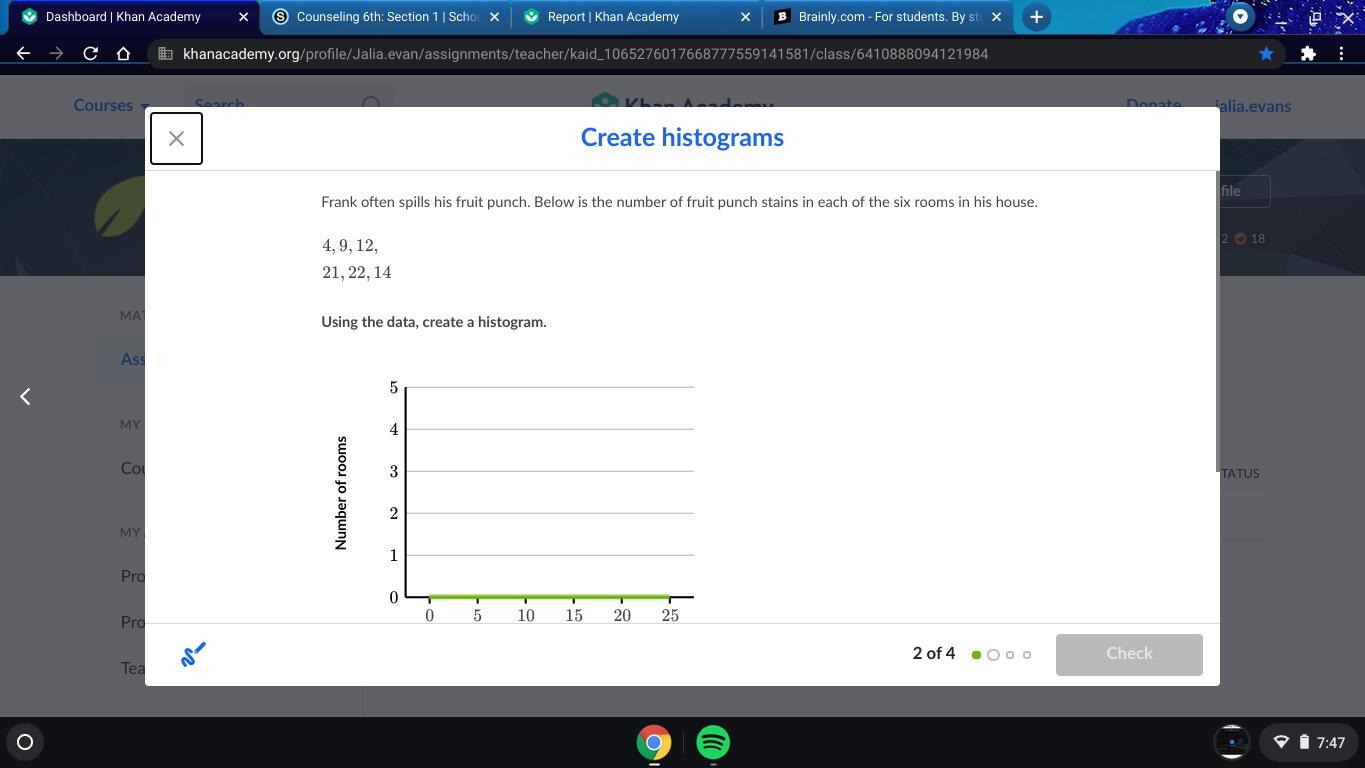This screenshot has height=768, width=1365.
Task: Close the Report Khan Academy tab
Action: pos(745,17)
